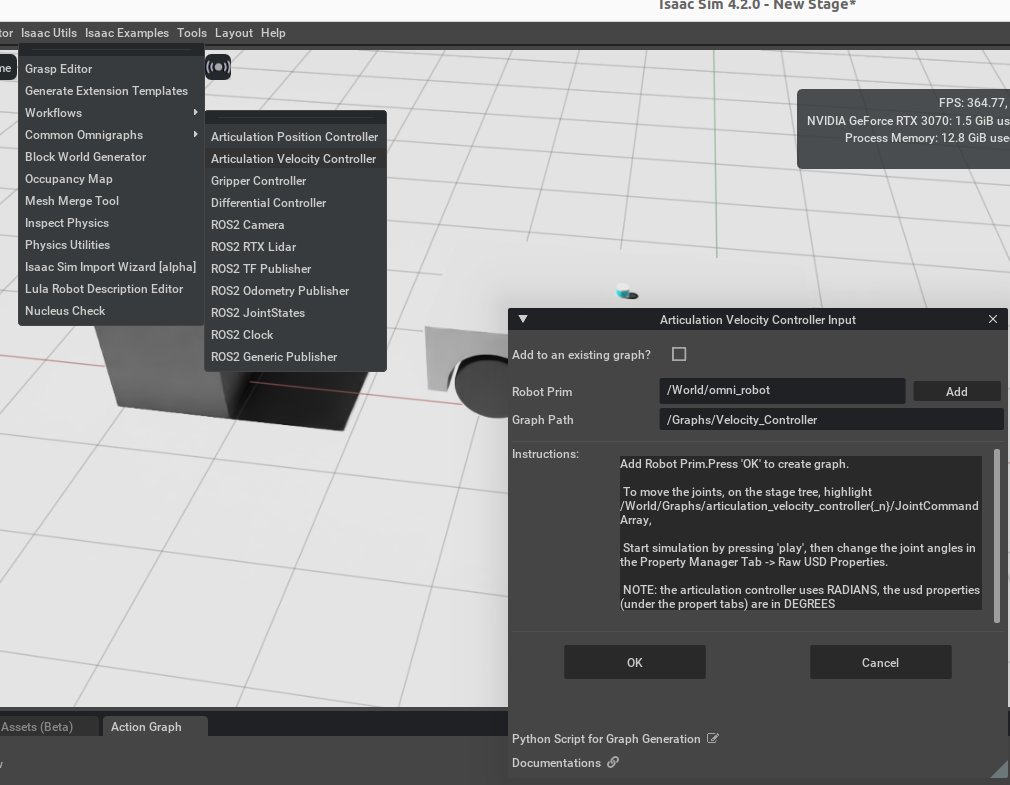Select ROS2 Odometry Publisher
Viewport: 1010px width, 785px height.
point(295,290)
